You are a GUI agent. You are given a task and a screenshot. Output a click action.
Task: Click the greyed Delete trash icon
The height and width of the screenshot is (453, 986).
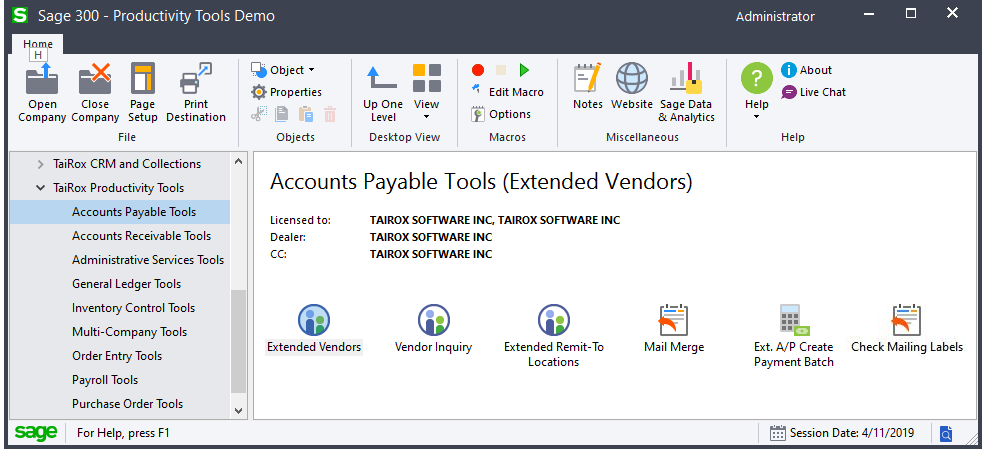click(x=330, y=114)
